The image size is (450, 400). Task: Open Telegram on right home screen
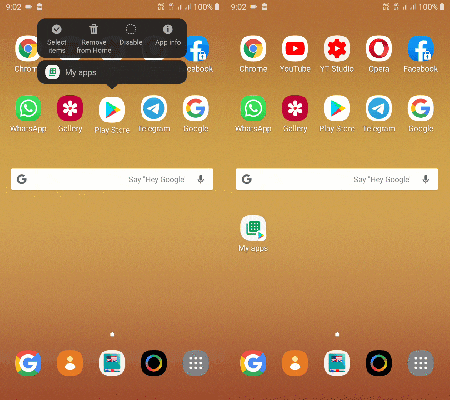click(x=379, y=108)
